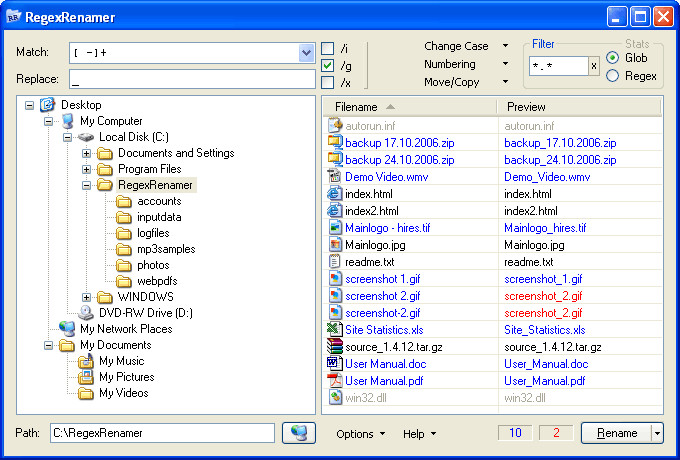The width and height of the screenshot is (680, 460).
Task: Click the source_1.4.12.tar.gz archive icon
Action: 335,346
